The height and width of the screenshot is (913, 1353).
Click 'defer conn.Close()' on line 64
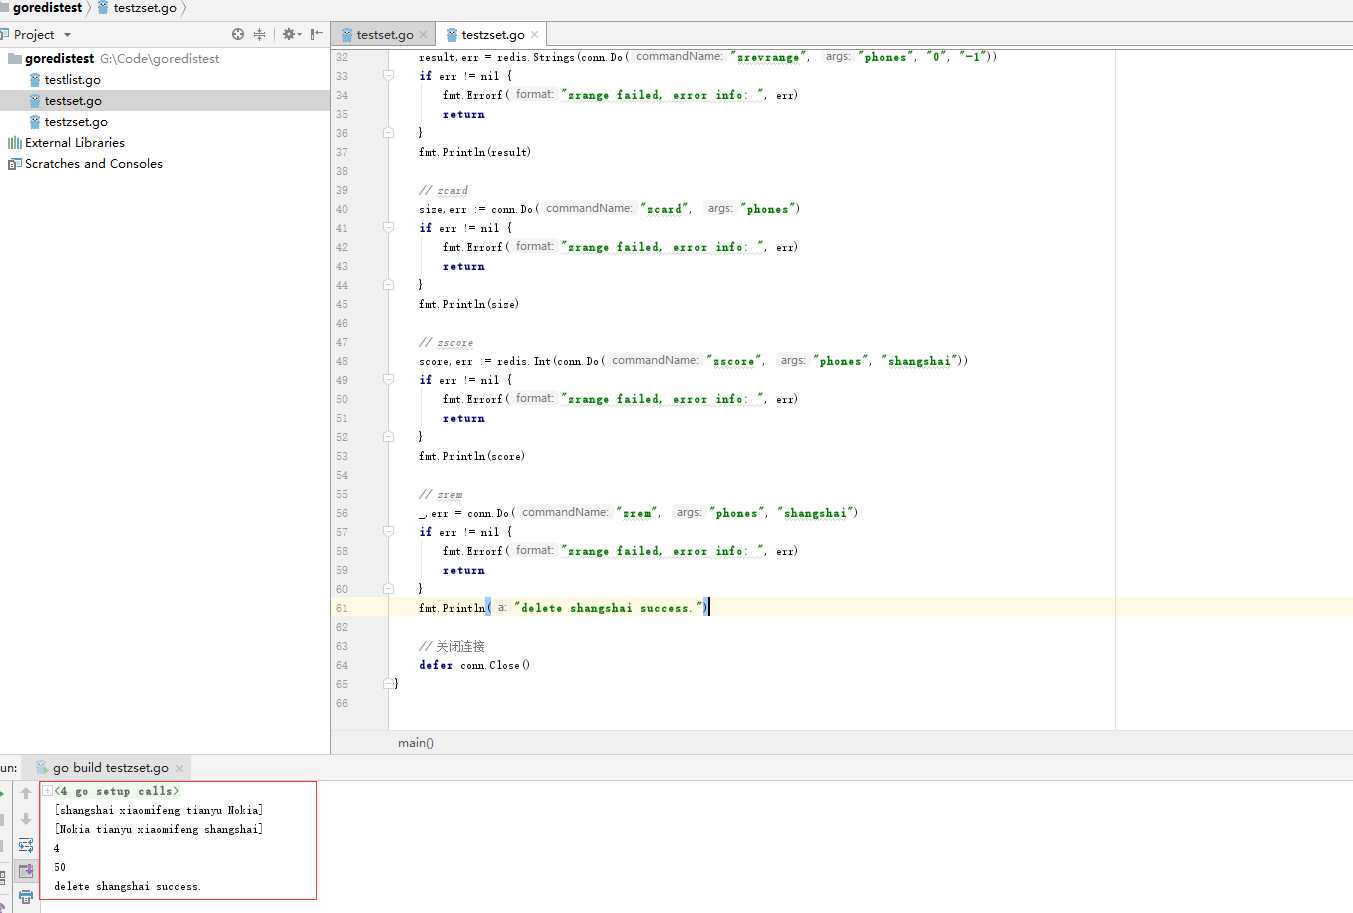pos(475,665)
